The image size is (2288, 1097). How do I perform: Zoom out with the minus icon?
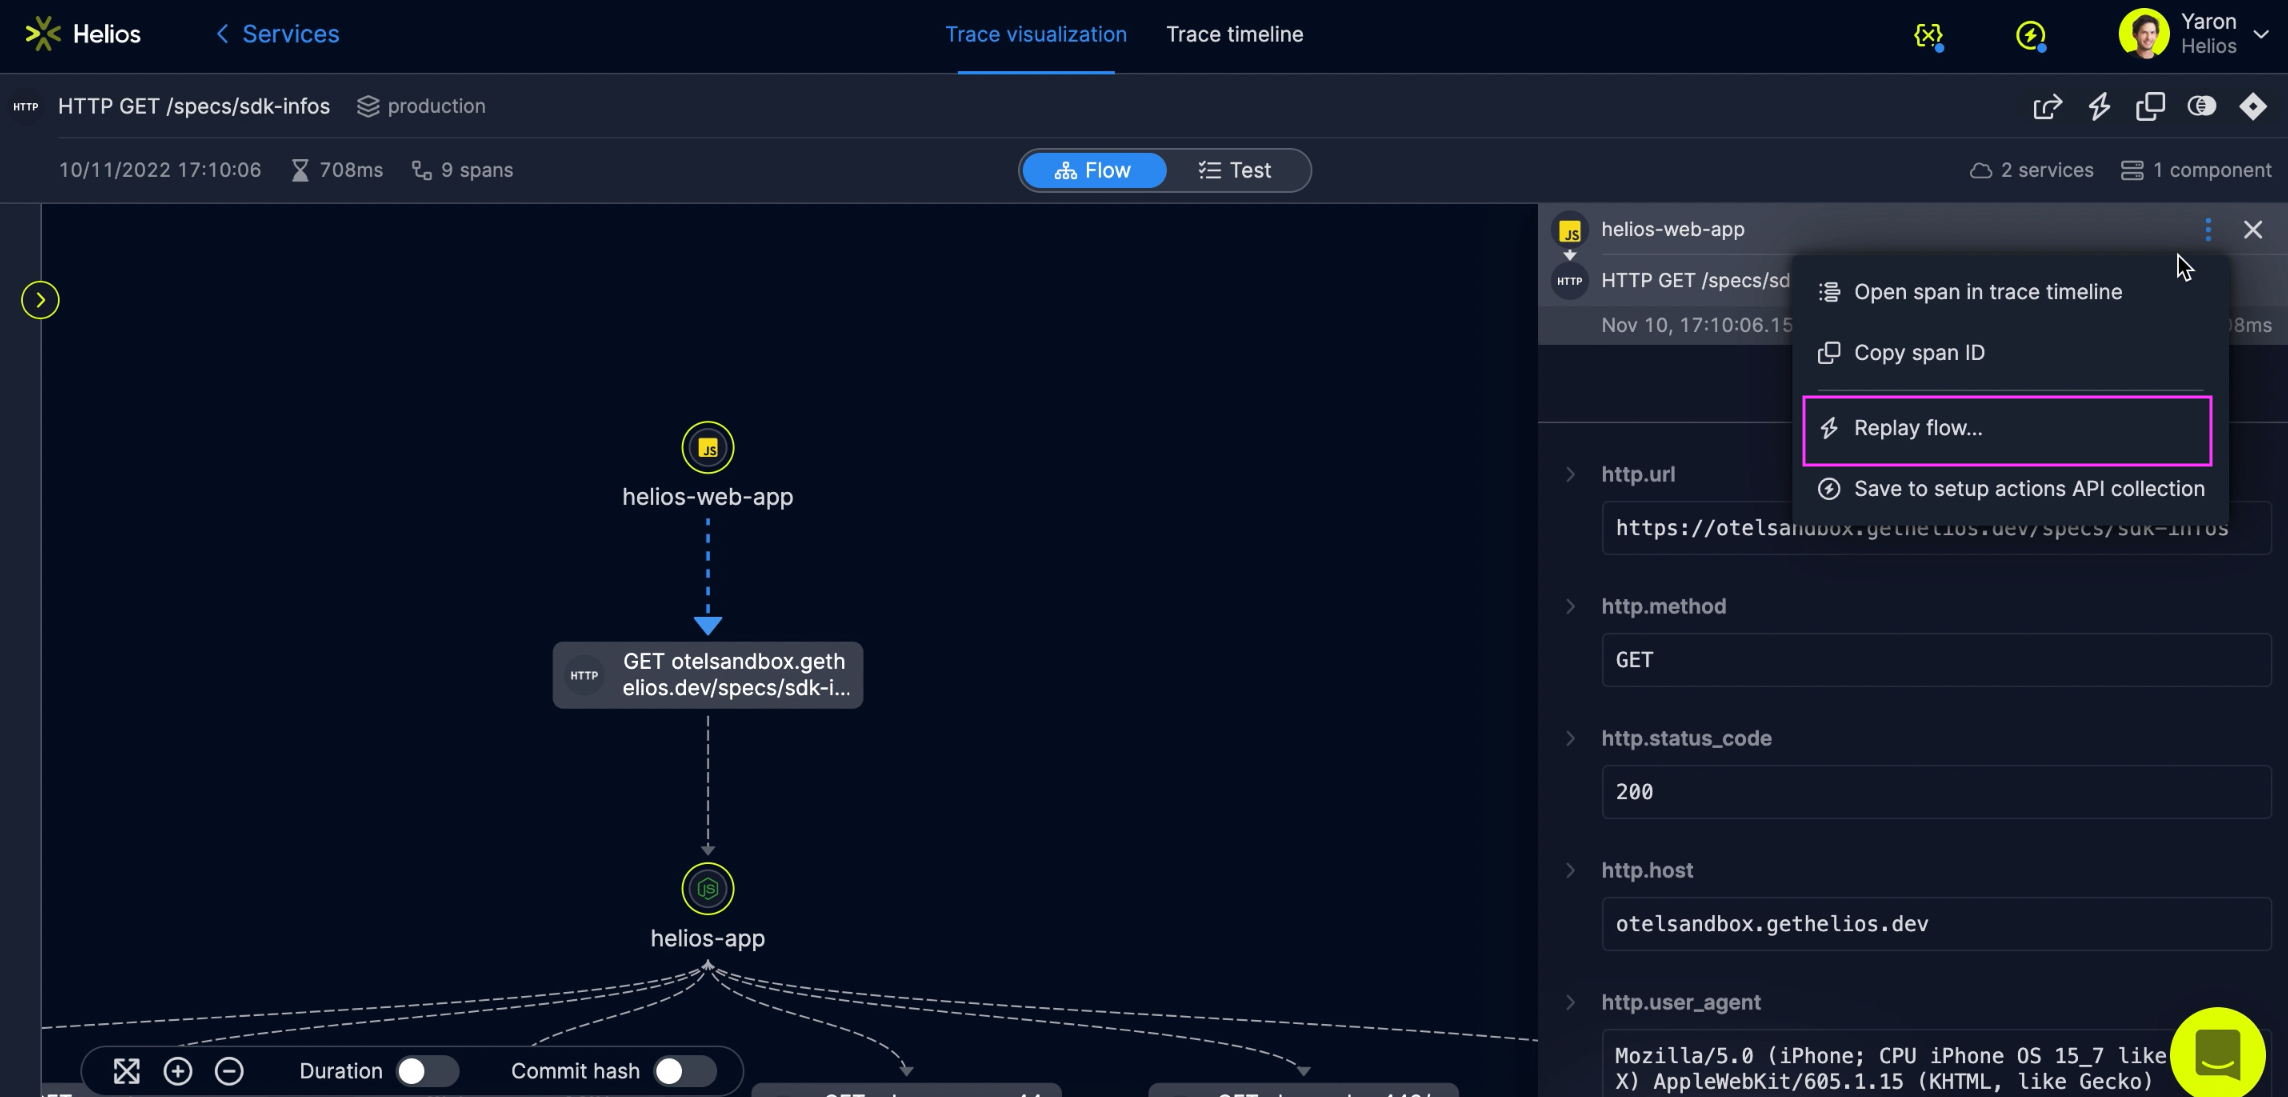coord(229,1071)
